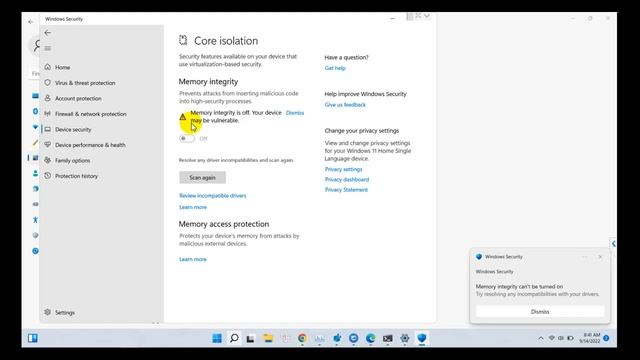Open notification center badge
Viewport: 640px width, 360px height.
point(606,338)
